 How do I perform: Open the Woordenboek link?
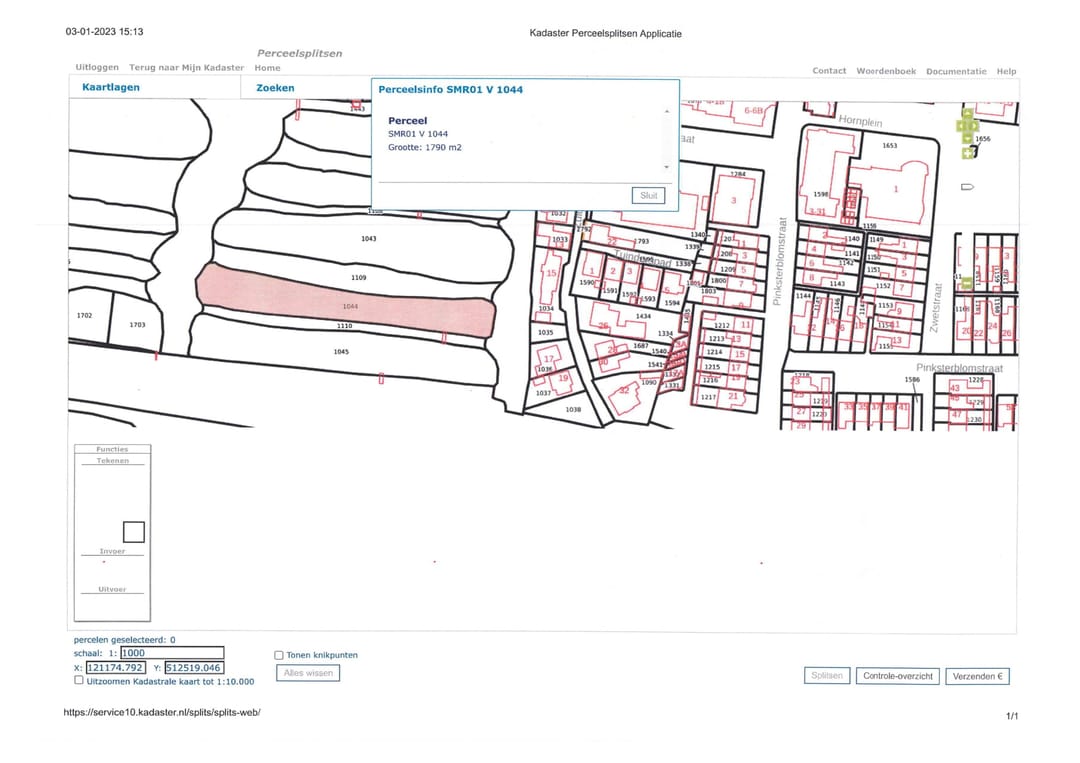click(885, 71)
